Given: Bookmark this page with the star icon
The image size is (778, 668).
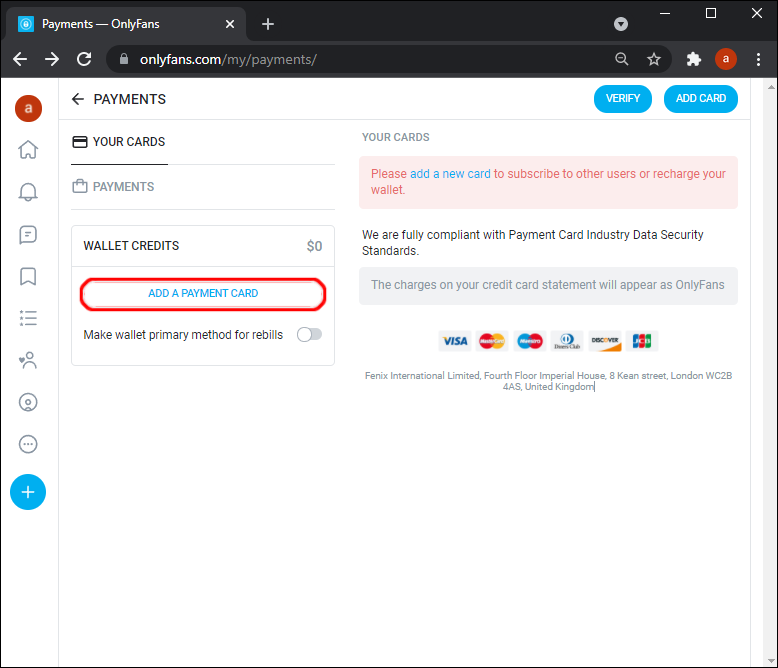Looking at the screenshot, I should pyautogui.click(x=654, y=59).
